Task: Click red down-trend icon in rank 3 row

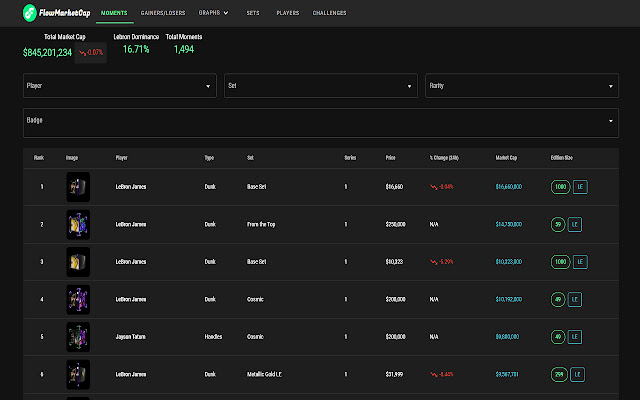Action: (x=434, y=262)
